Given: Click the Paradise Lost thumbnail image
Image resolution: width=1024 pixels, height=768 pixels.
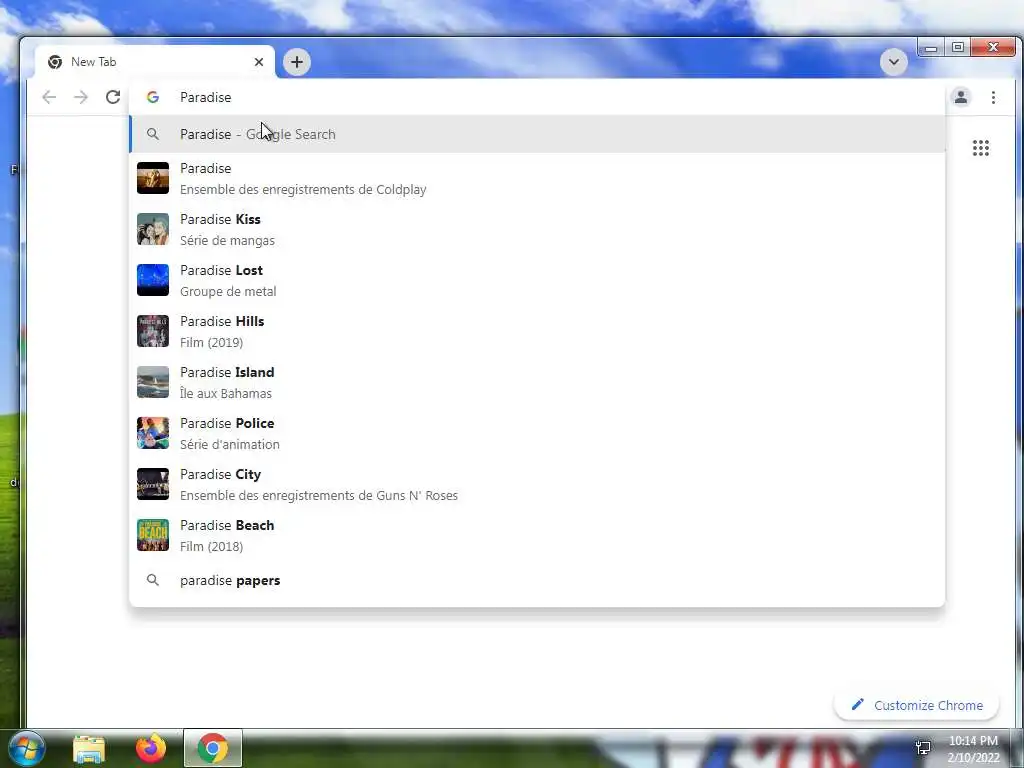Looking at the screenshot, I should [x=153, y=280].
